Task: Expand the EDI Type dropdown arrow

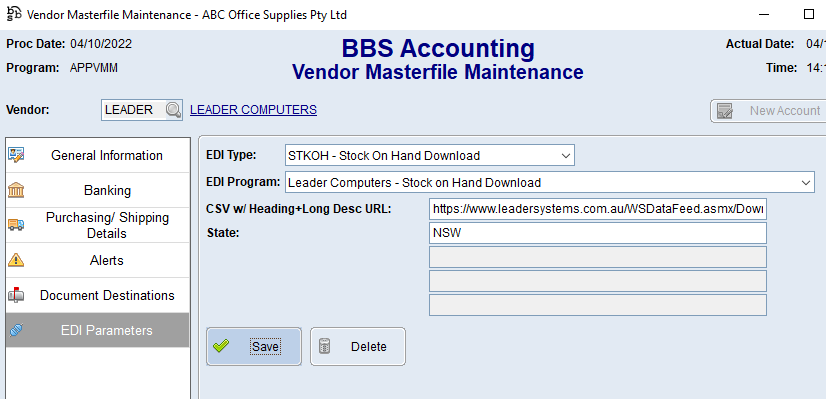Action: tap(566, 155)
